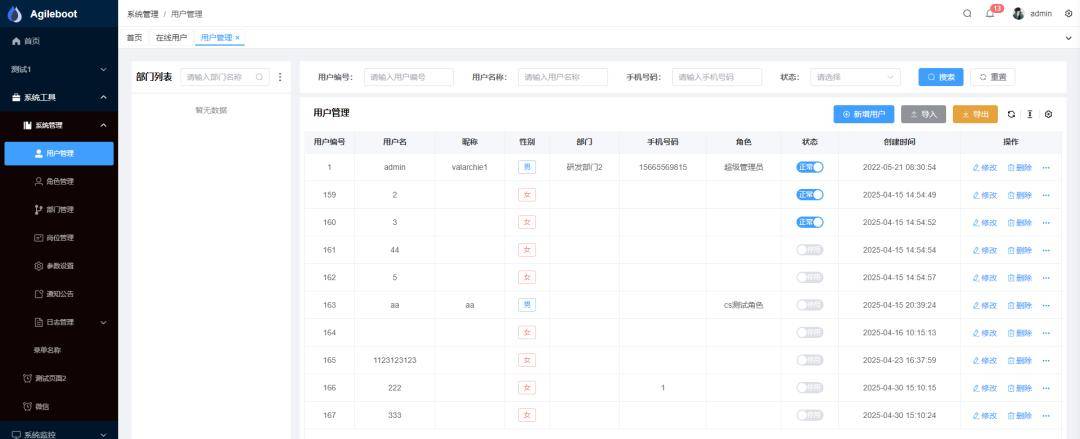The height and width of the screenshot is (439, 1080).
Task: Click username cell 1123123123
Action: click(395, 360)
